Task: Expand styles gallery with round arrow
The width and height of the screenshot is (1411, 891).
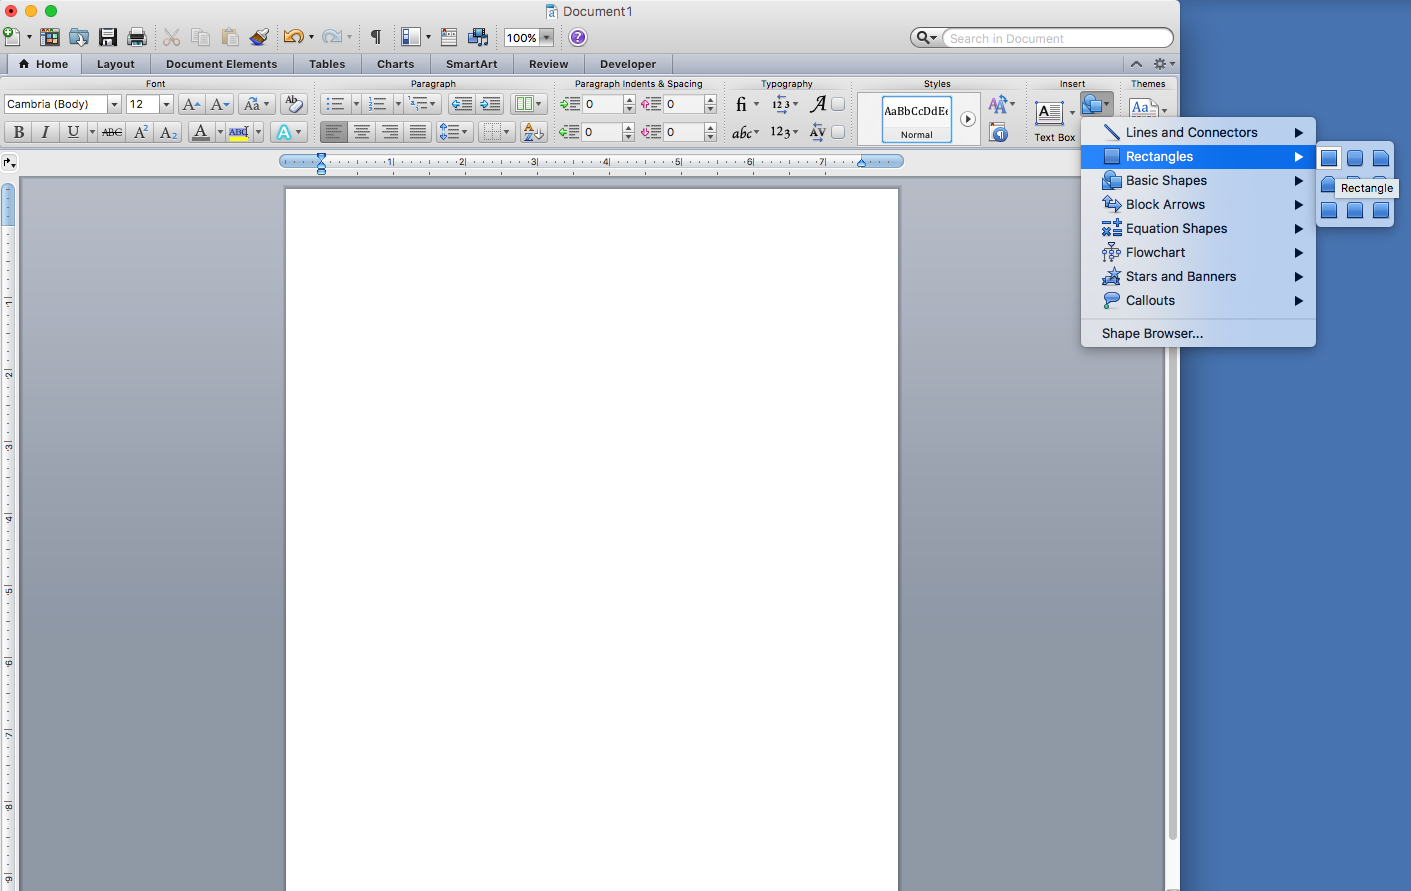Action: coord(968,119)
